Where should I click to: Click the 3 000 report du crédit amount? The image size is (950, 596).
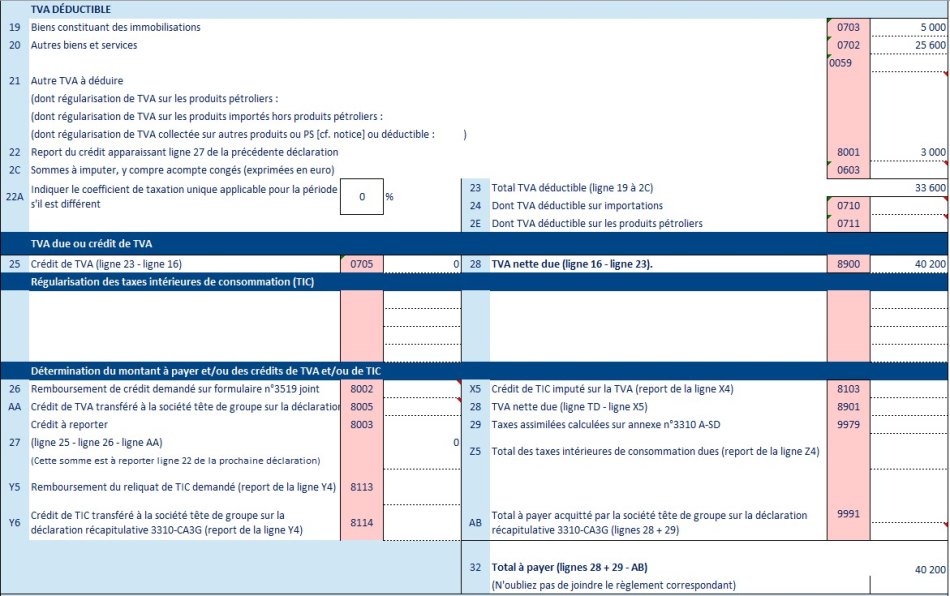pos(908,152)
